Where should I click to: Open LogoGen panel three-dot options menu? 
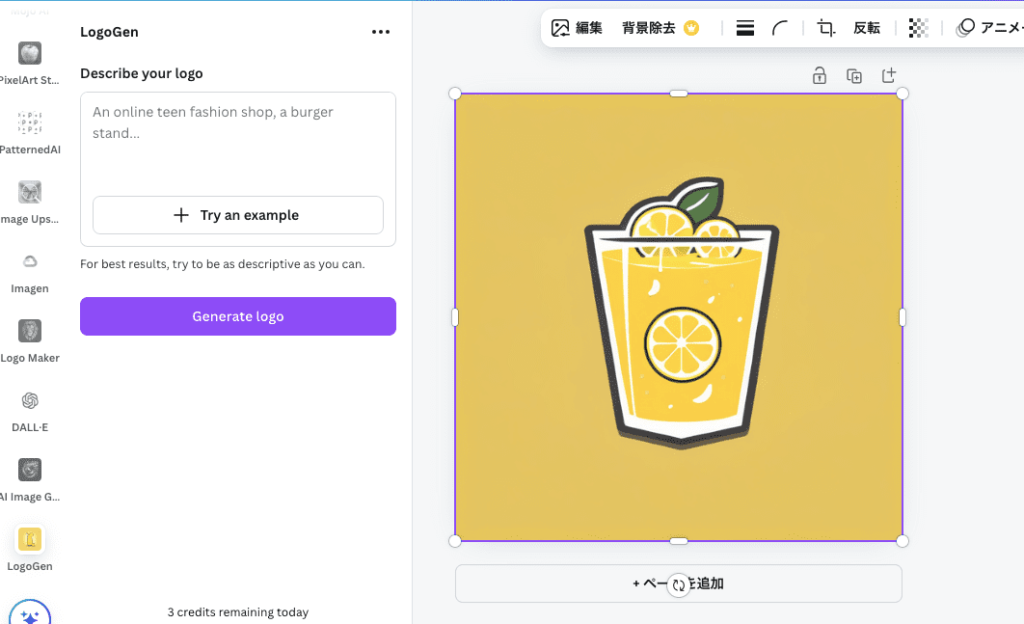coord(381,32)
